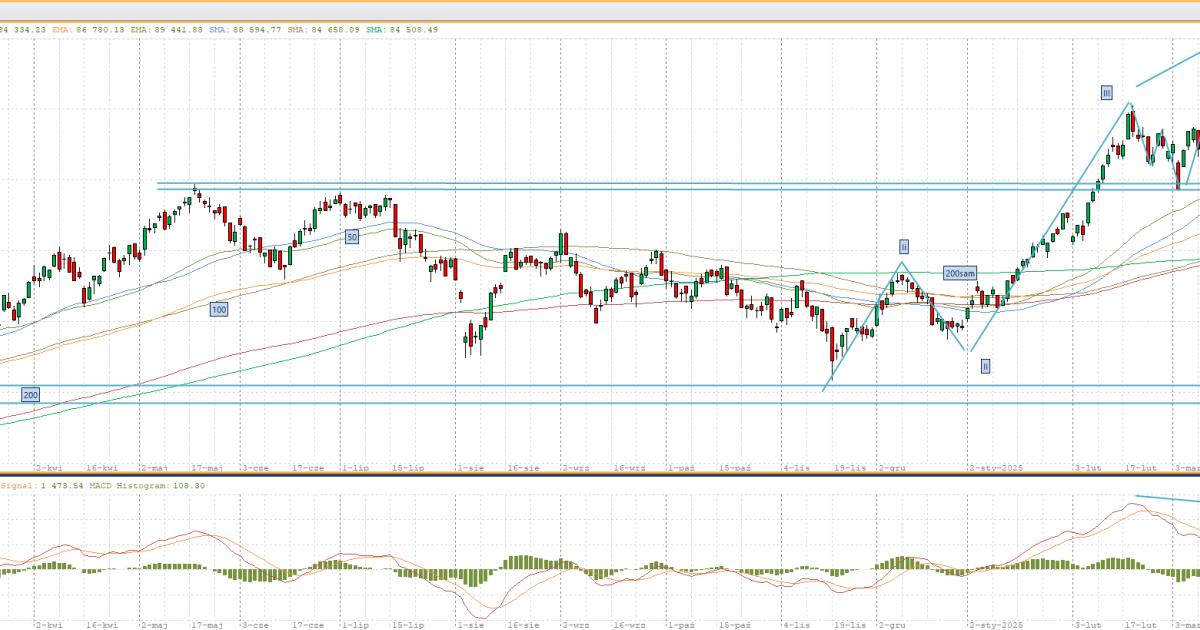The width and height of the screenshot is (1200, 630).
Task: Click "19-lis" on the lower MACD axis
Action: [850, 624]
